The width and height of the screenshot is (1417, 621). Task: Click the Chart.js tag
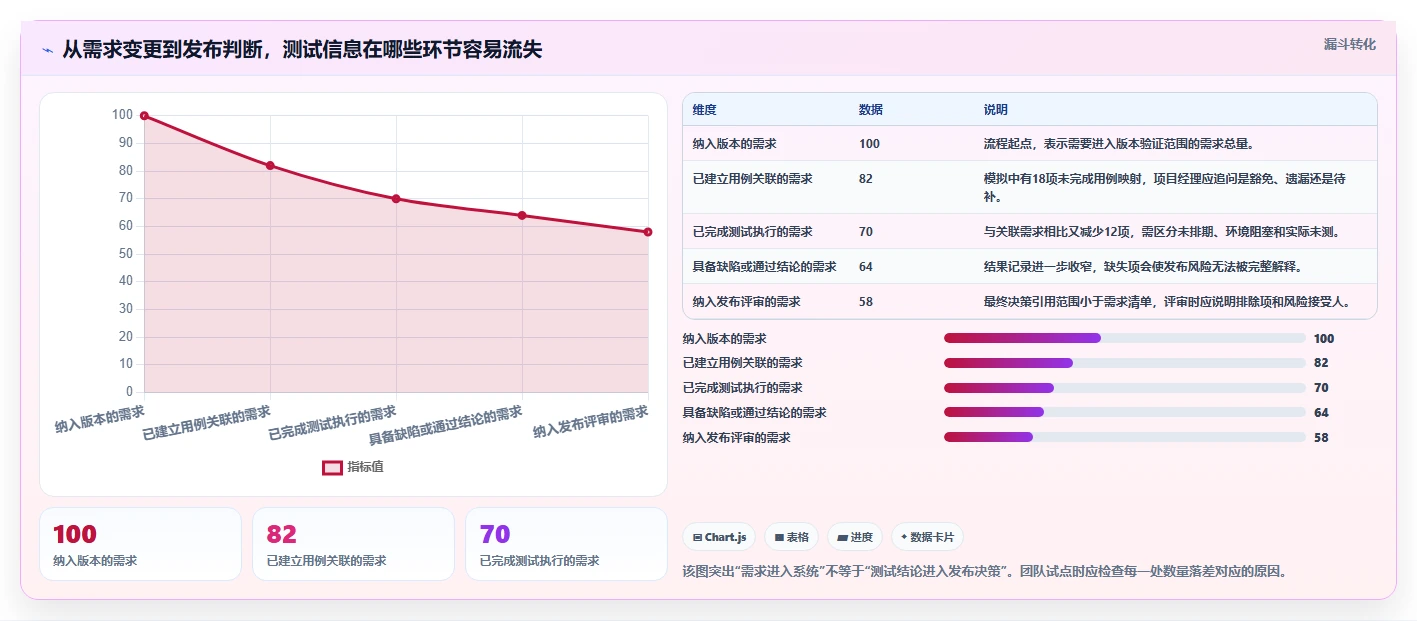click(719, 537)
